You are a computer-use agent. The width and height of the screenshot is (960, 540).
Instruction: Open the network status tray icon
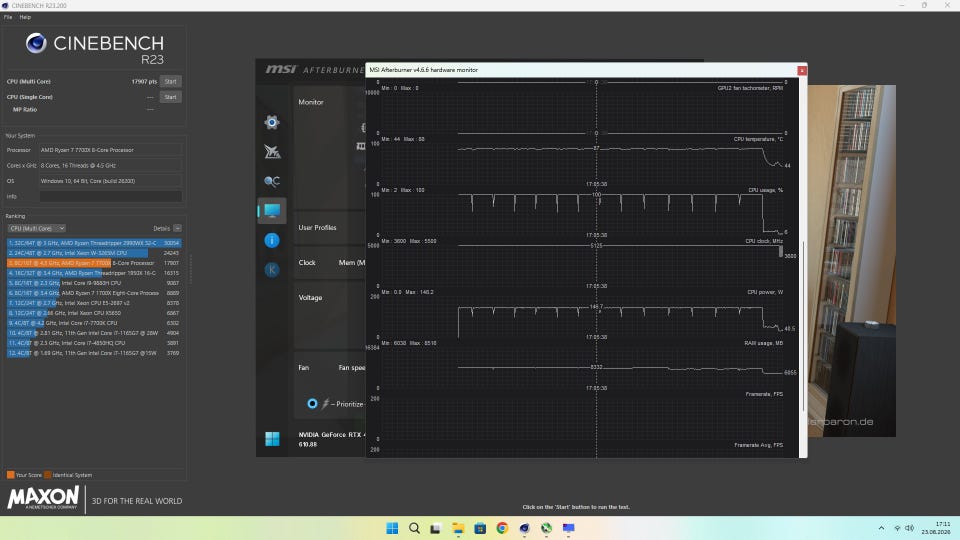(897, 528)
